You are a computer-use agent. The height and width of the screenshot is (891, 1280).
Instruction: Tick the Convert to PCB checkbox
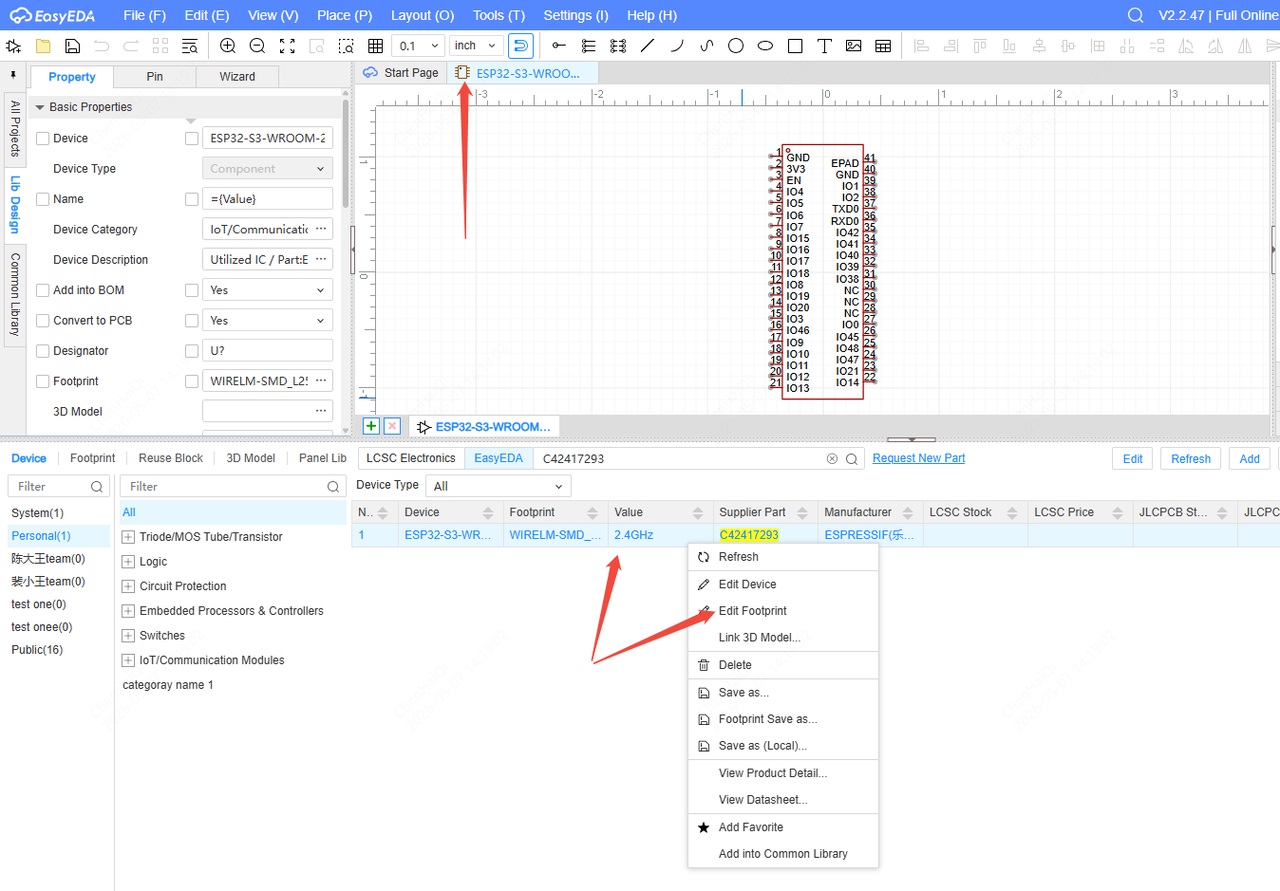[43, 321]
